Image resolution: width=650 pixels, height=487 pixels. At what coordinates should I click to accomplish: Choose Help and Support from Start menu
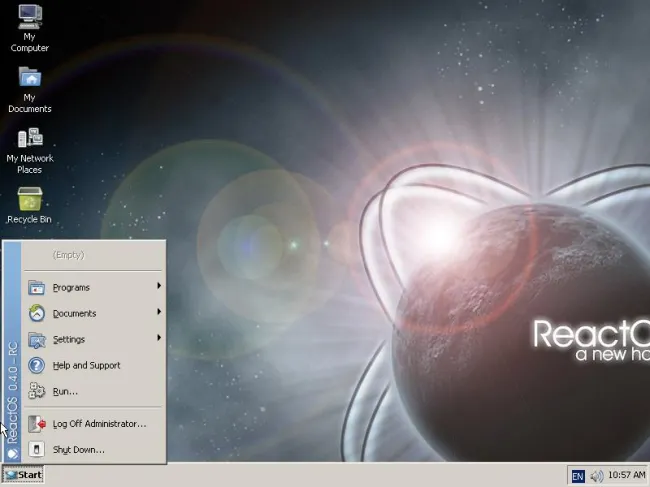tap(94, 366)
